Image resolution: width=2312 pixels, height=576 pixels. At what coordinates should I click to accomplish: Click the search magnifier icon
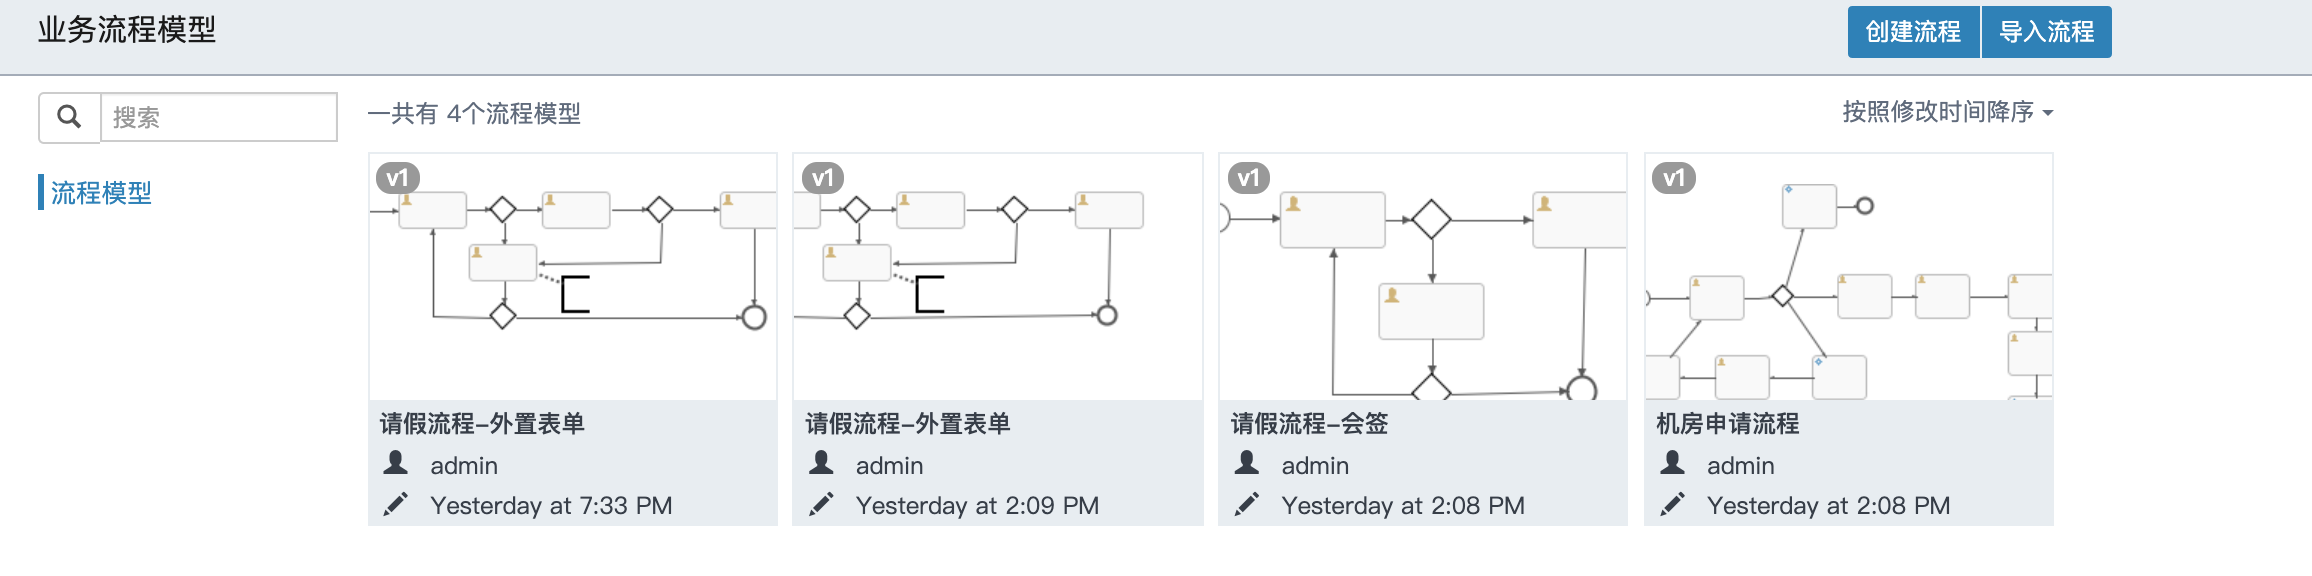click(68, 117)
